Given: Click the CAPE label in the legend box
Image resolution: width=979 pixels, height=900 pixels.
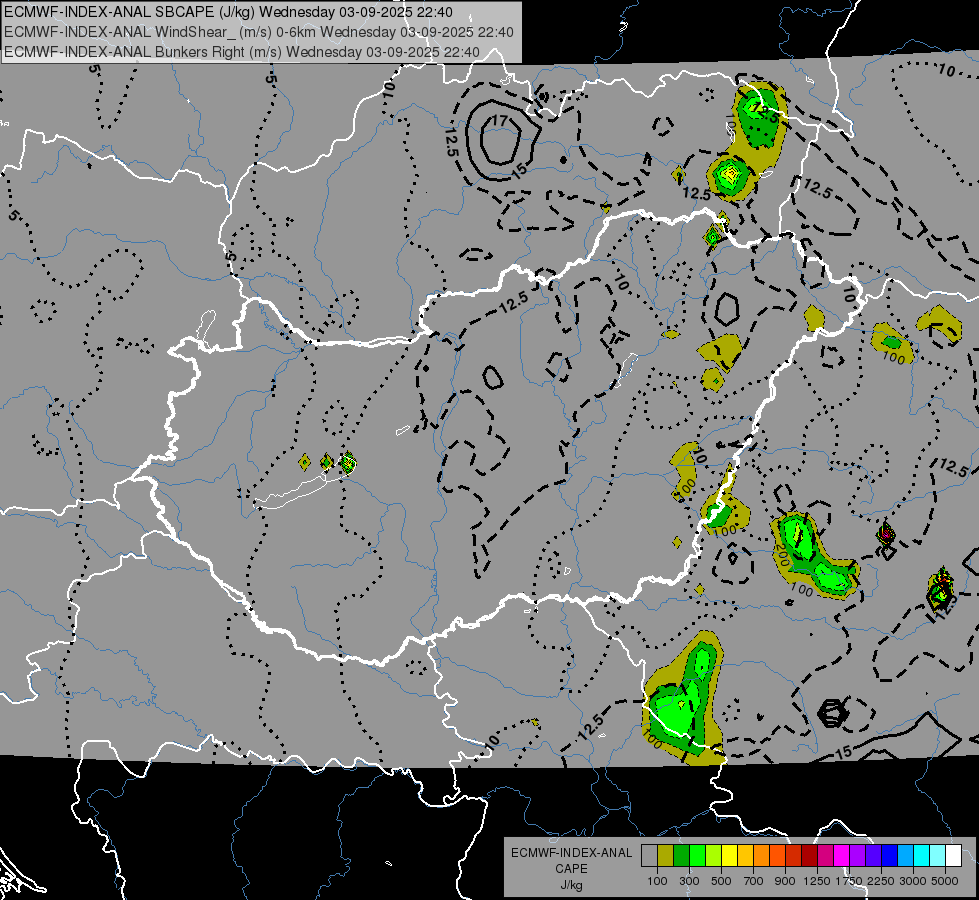Looking at the screenshot, I should pyautogui.click(x=571, y=869).
